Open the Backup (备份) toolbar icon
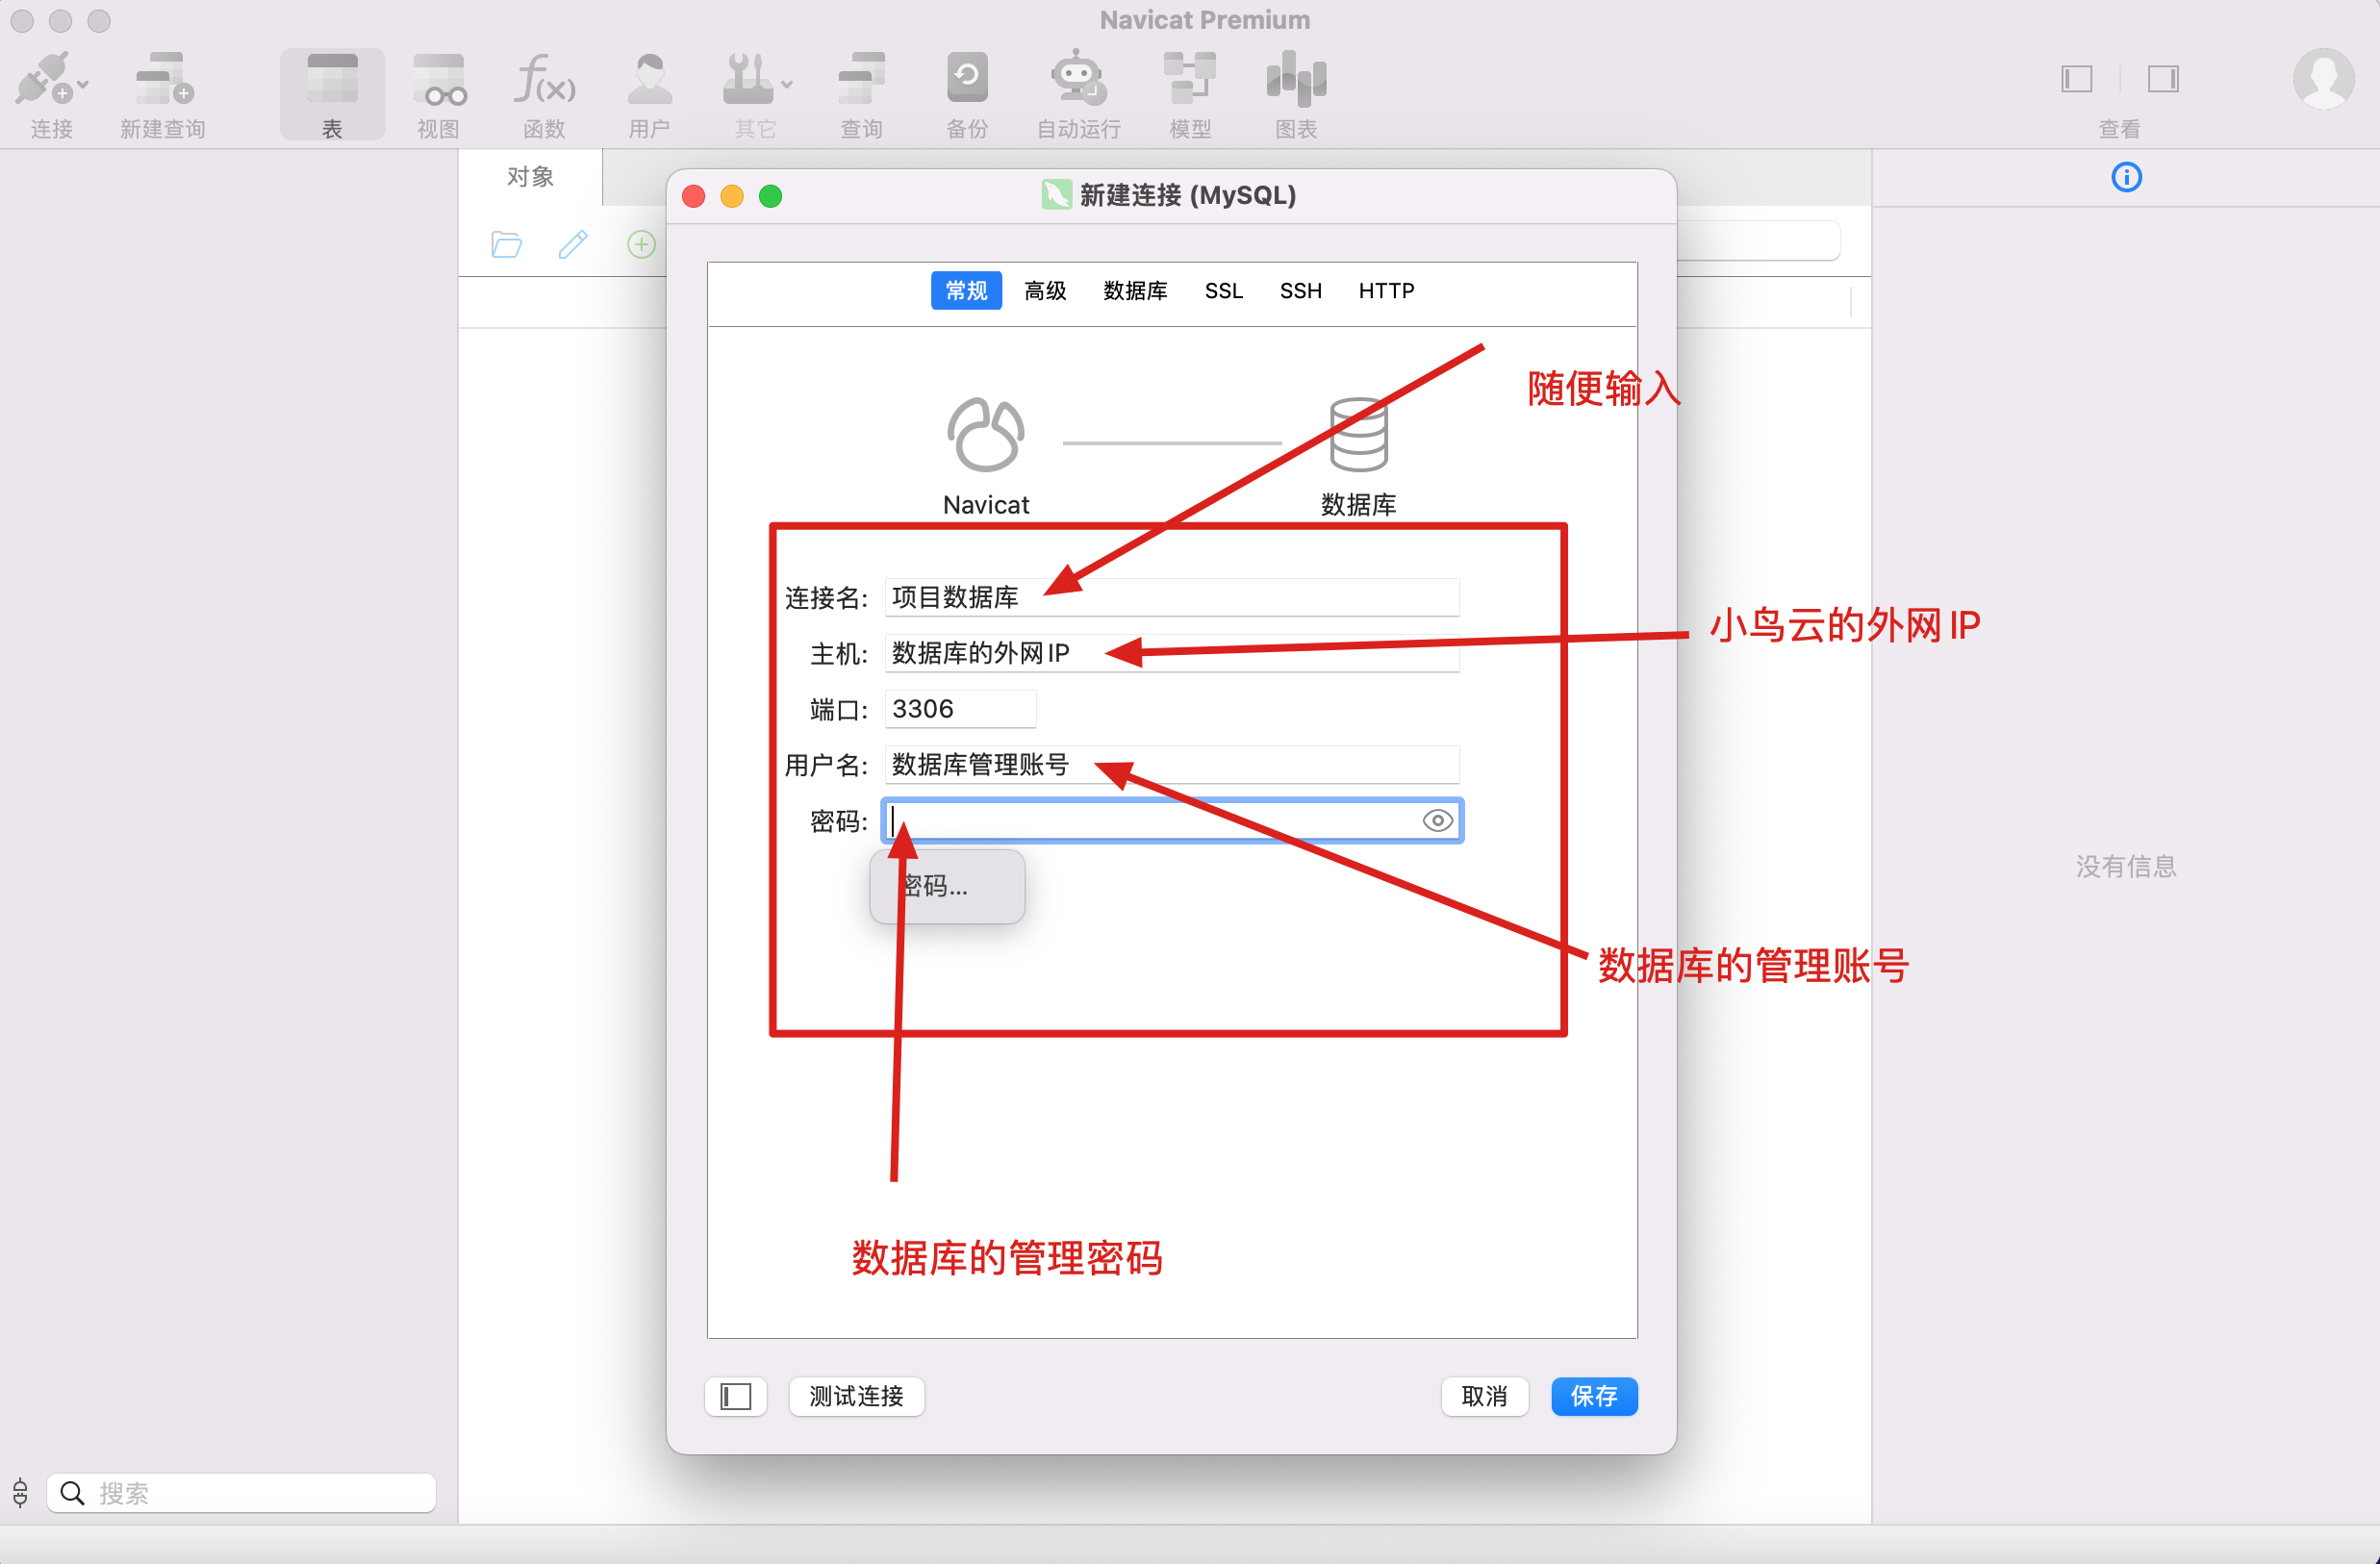The height and width of the screenshot is (1564, 2380). tap(967, 78)
